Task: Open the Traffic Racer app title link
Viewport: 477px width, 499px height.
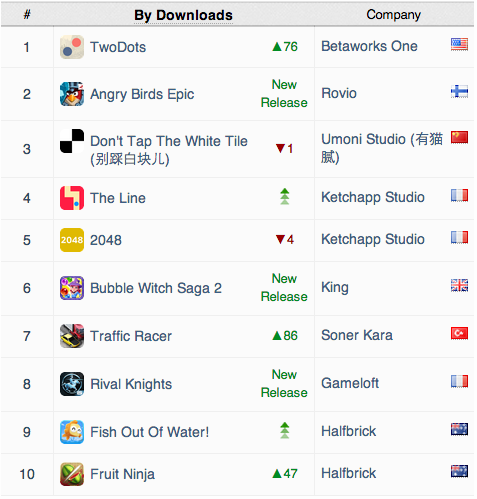Action: click(x=131, y=336)
